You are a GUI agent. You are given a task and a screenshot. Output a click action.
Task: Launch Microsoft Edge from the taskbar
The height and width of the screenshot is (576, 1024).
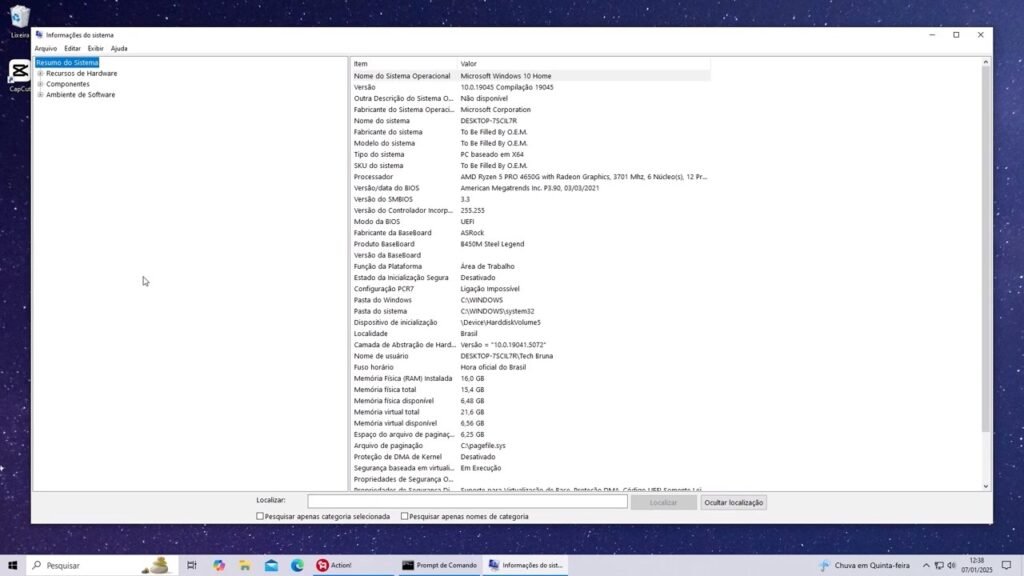[x=297, y=565]
